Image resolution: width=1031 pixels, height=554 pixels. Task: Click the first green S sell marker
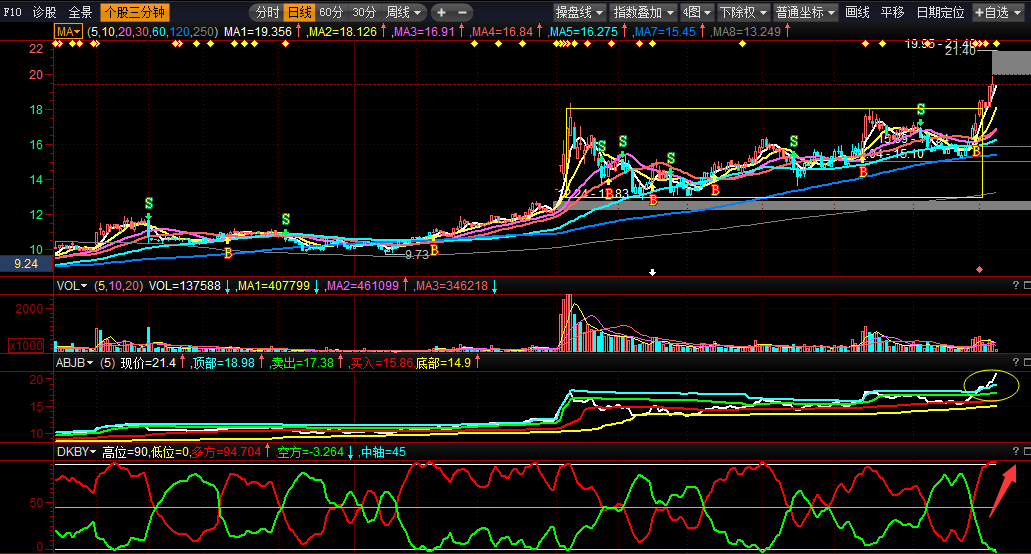149,204
